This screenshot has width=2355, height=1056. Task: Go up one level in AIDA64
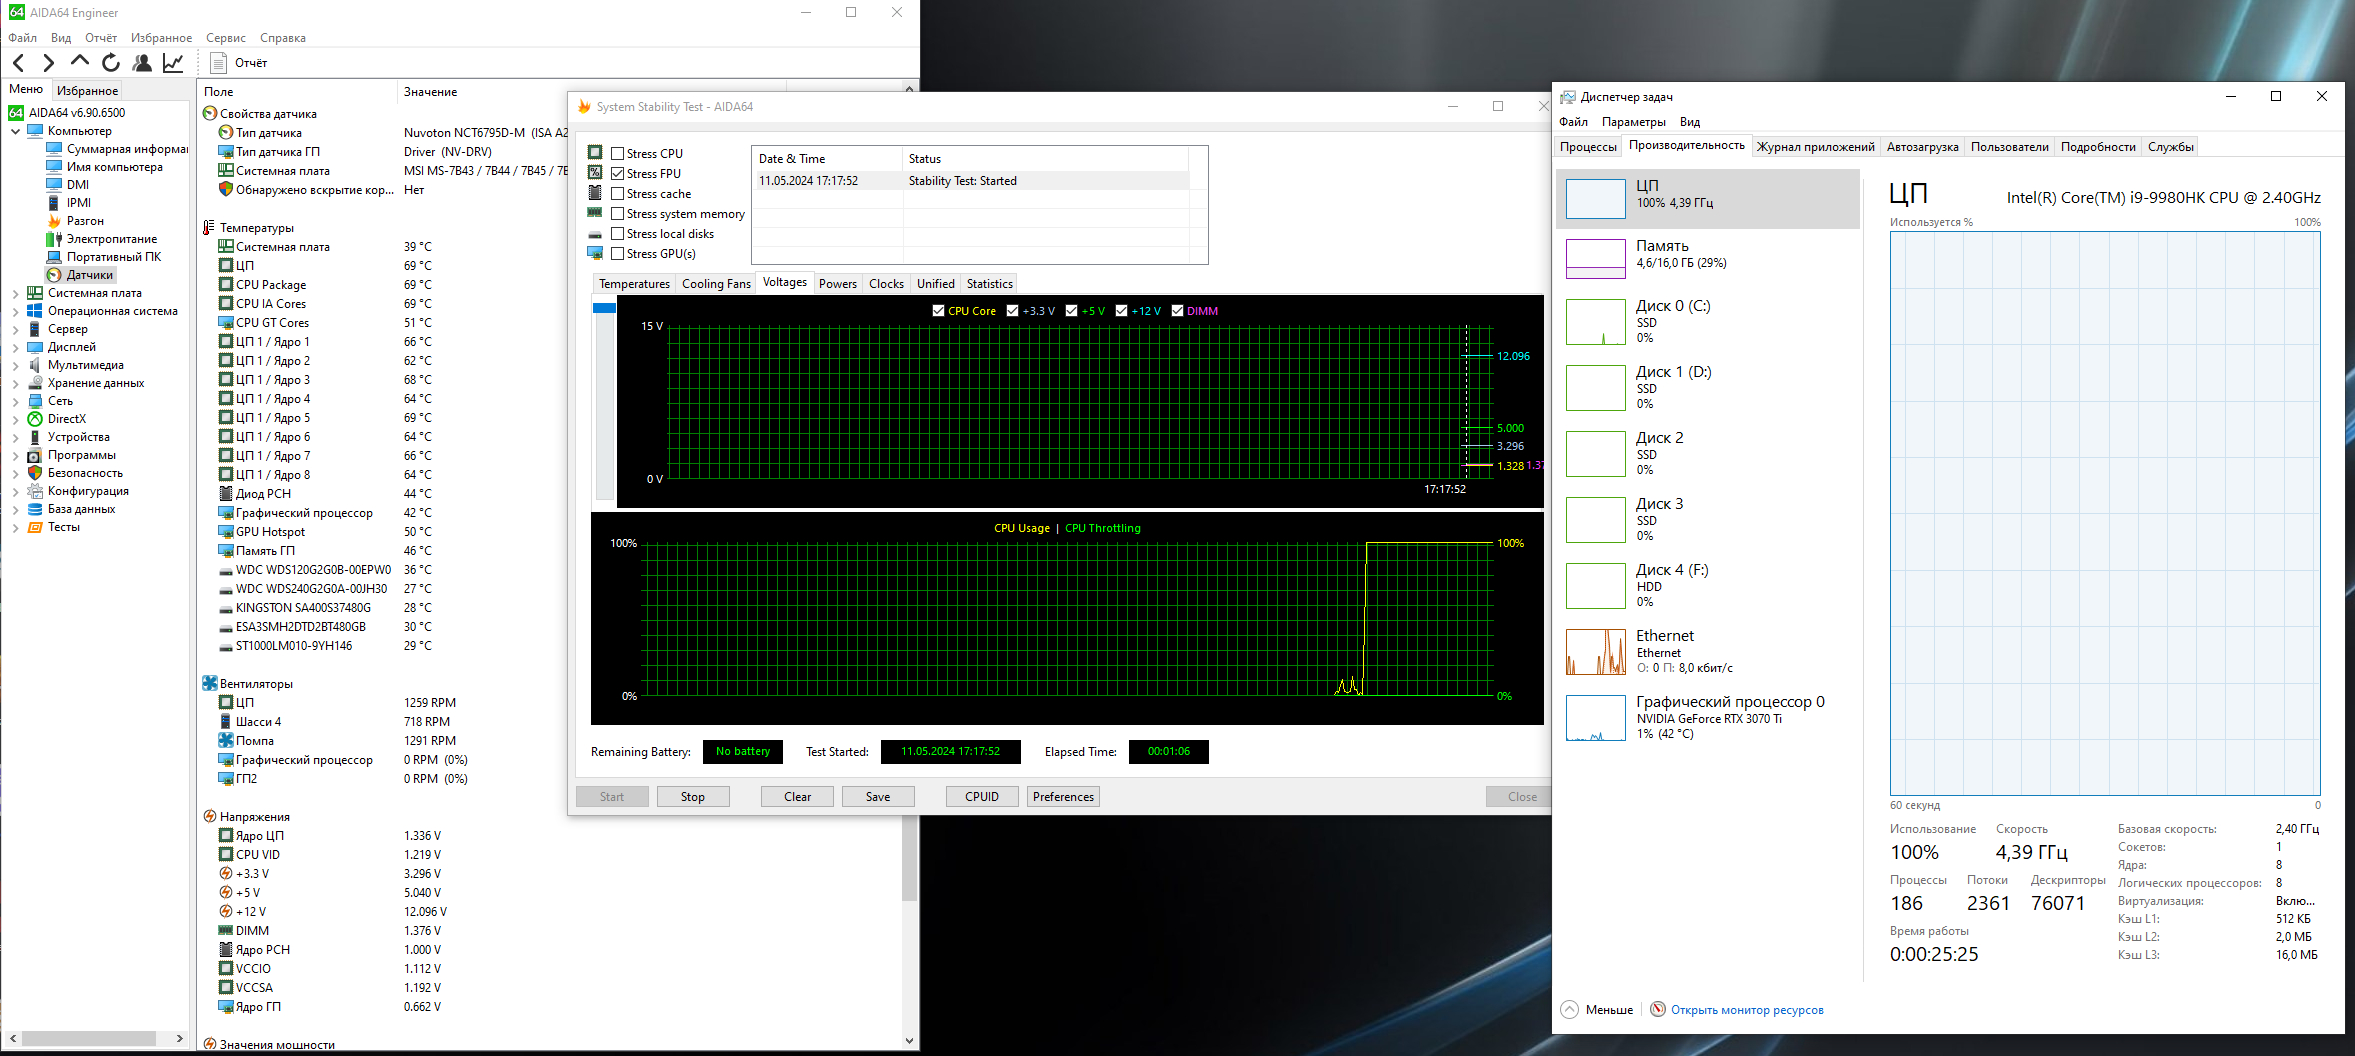[79, 63]
